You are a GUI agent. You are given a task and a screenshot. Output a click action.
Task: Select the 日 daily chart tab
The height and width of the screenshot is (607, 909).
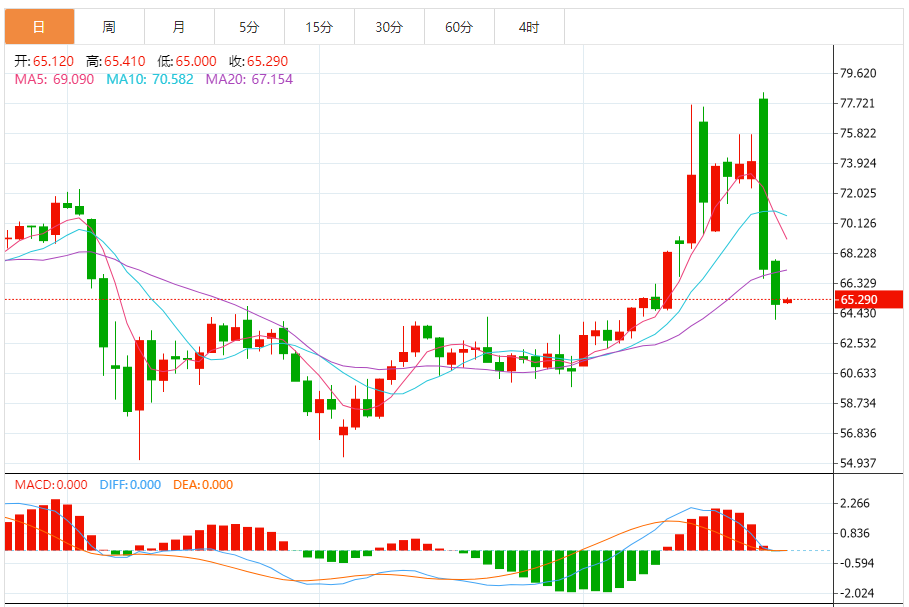[x=39, y=27]
